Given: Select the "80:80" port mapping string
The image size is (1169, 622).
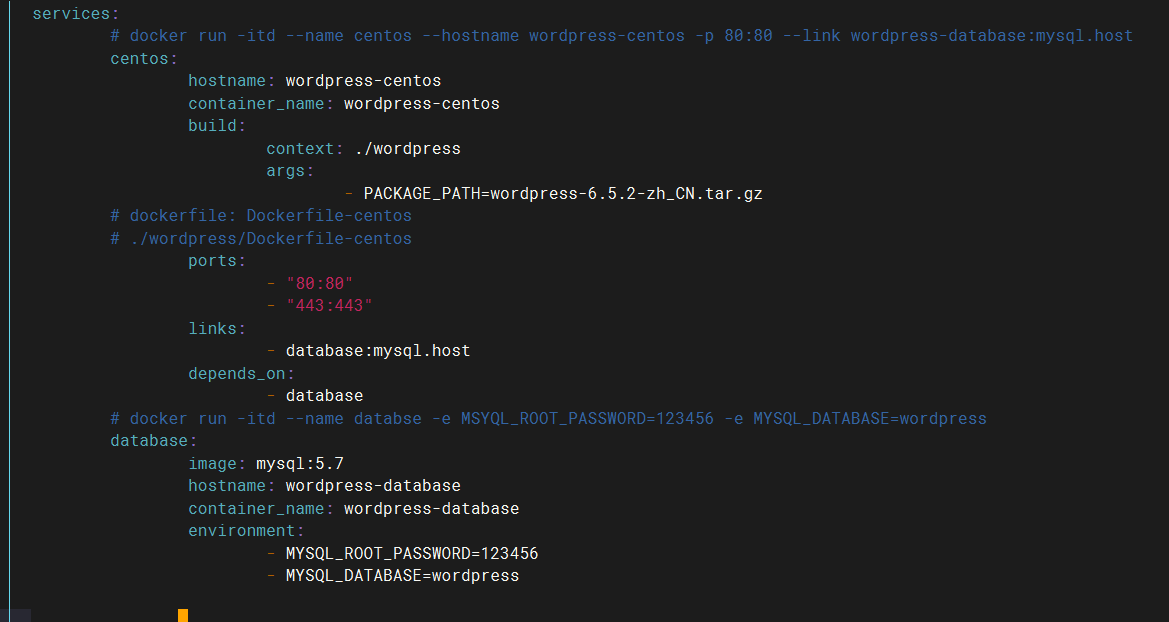Looking at the screenshot, I should coord(320,283).
